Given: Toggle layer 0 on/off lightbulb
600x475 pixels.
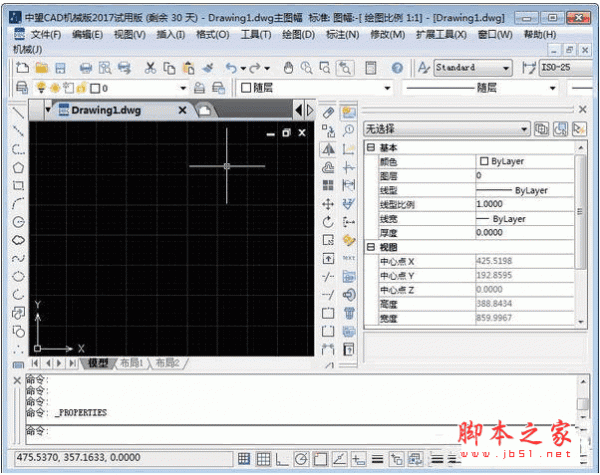Looking at the screenshot, I should [41, 88].
